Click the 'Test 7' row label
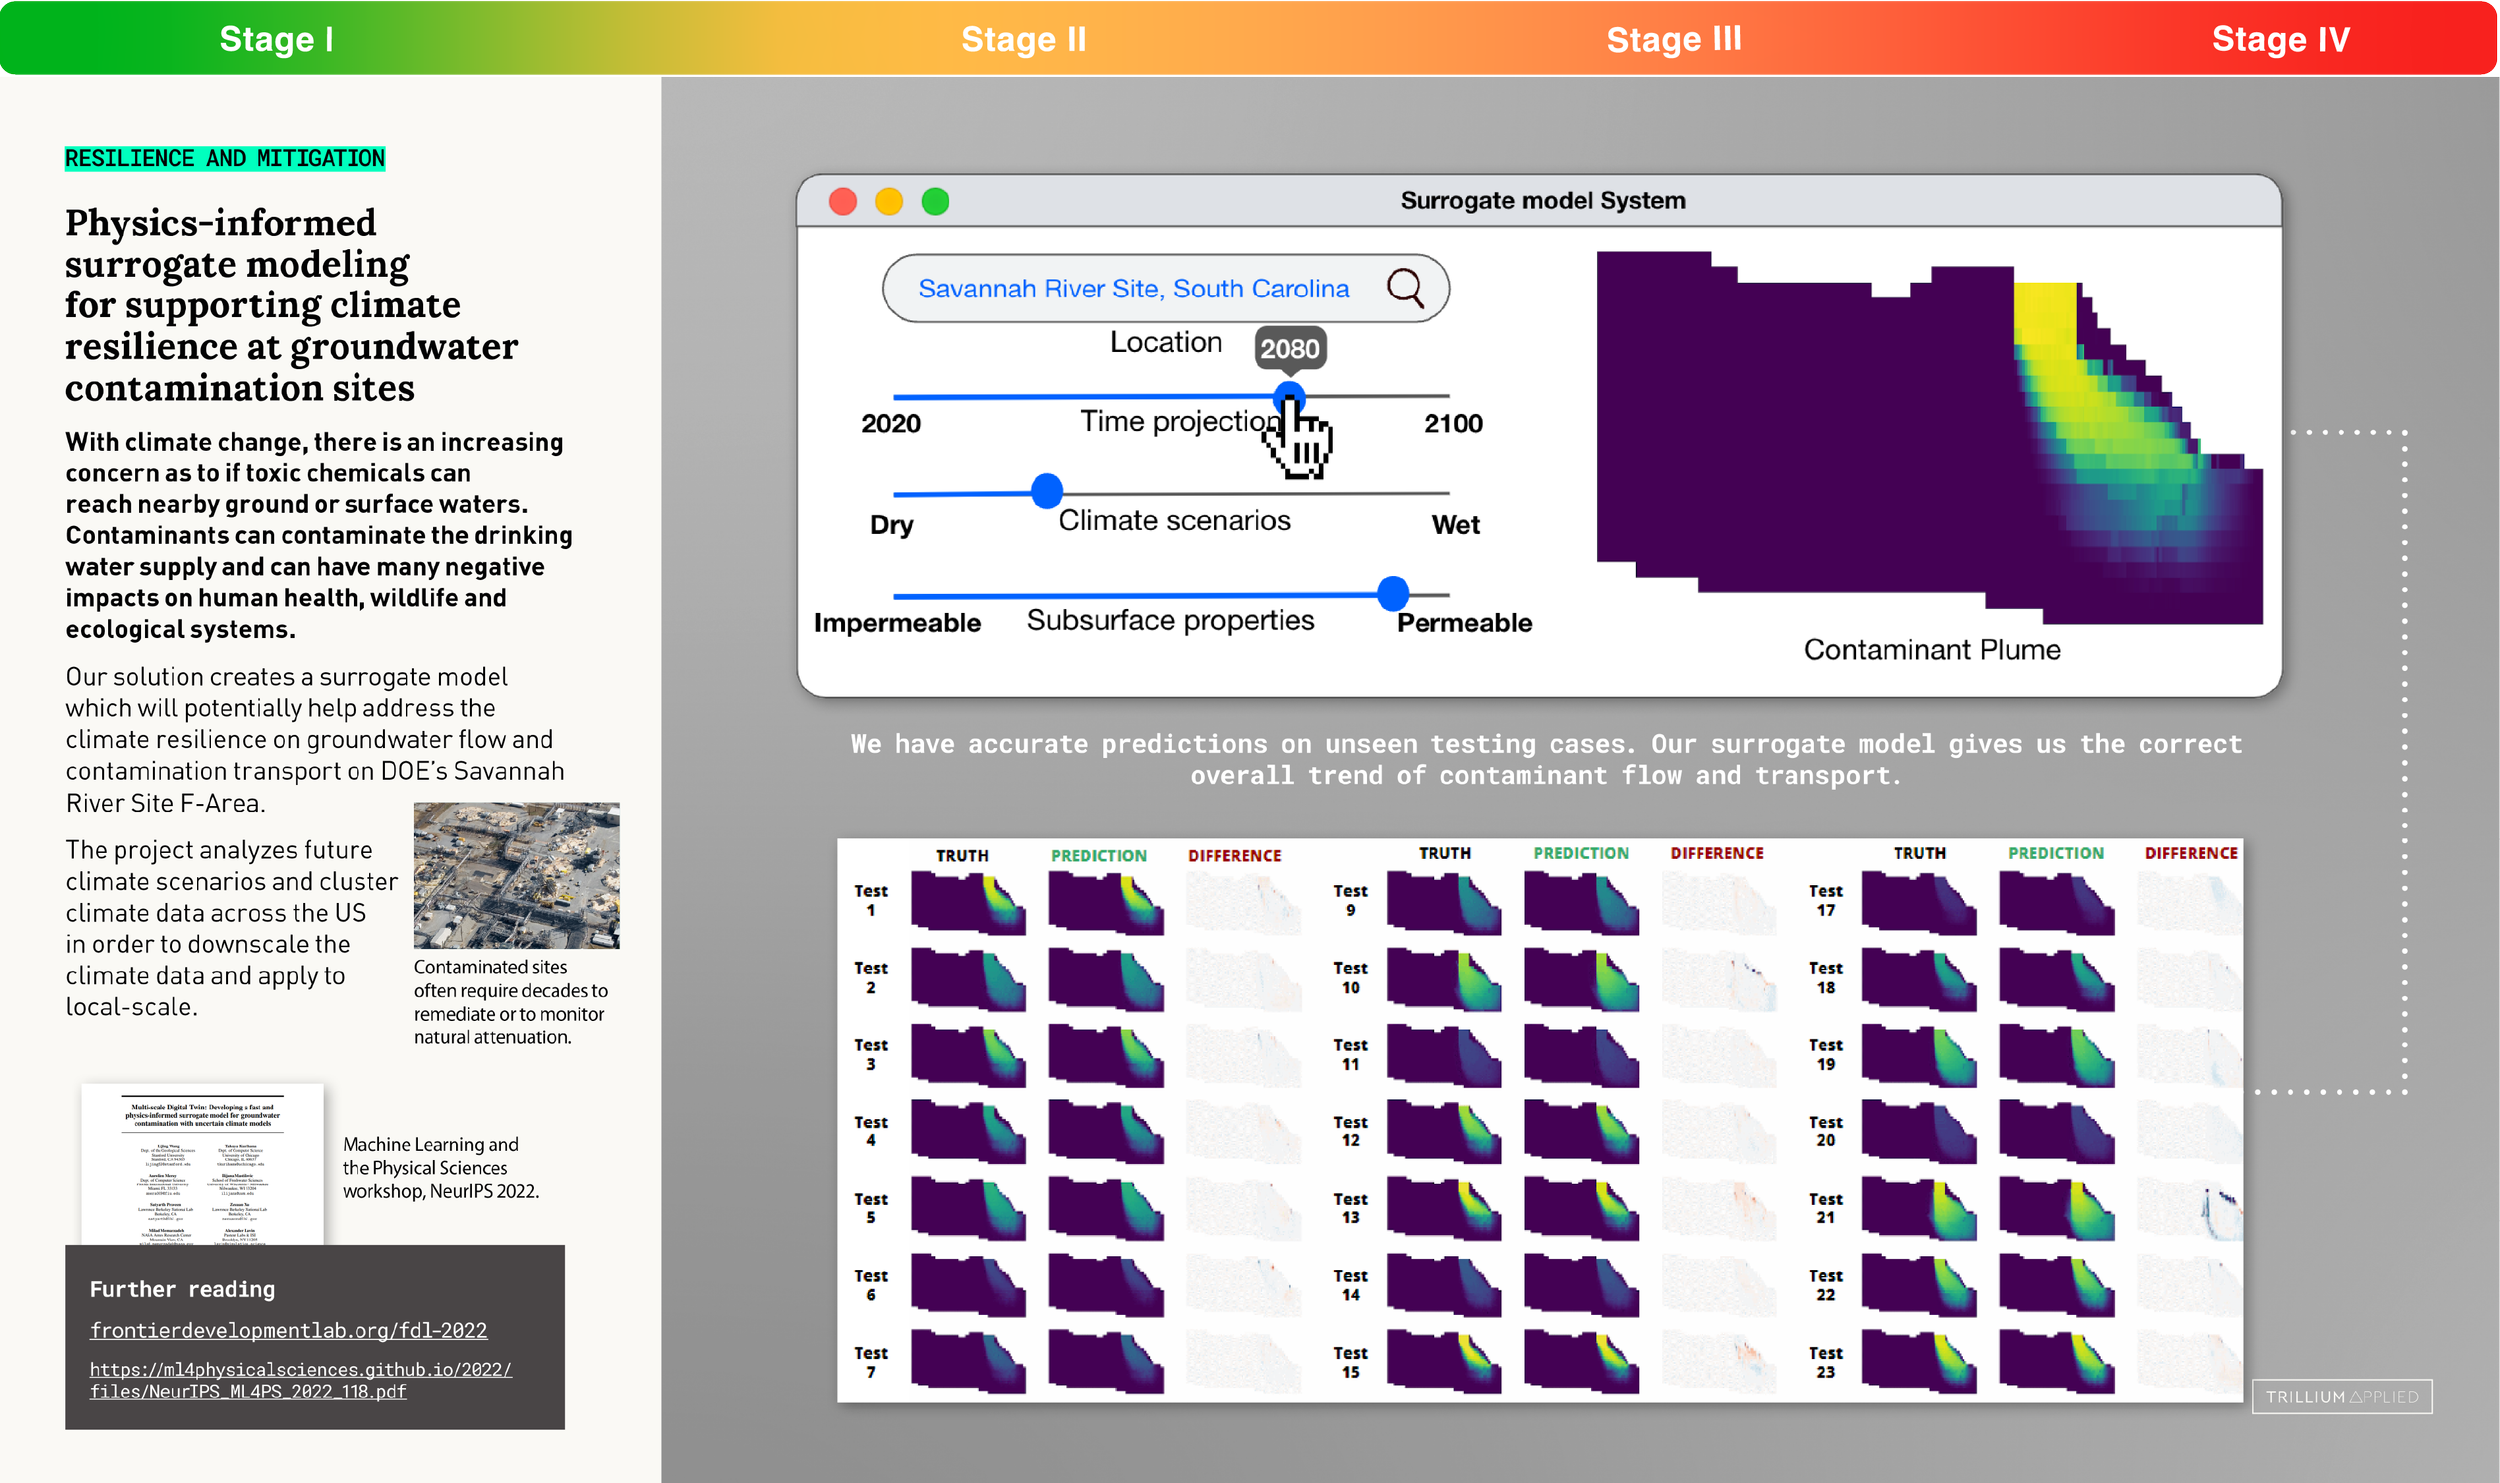Image resolution: width=2500 pixels, height=1483 pixels. coord(870,1362)
